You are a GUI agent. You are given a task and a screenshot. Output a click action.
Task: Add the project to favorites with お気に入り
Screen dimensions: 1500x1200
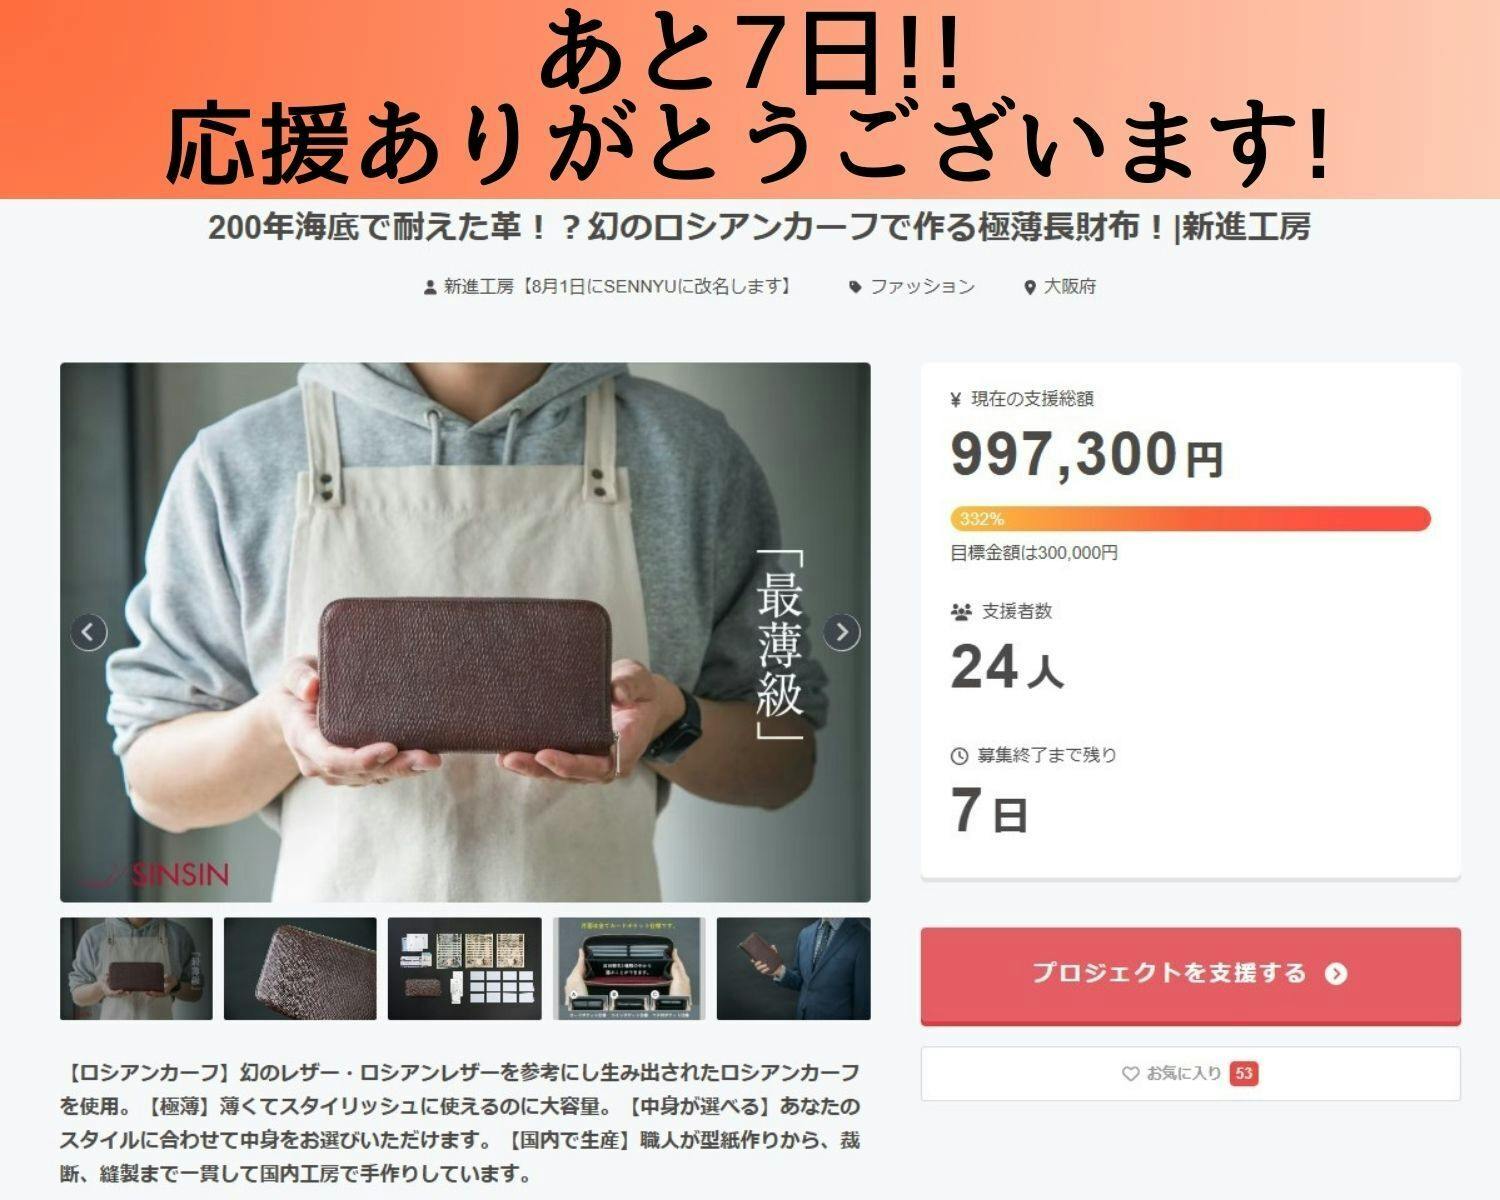[x=1190, y=1073]
